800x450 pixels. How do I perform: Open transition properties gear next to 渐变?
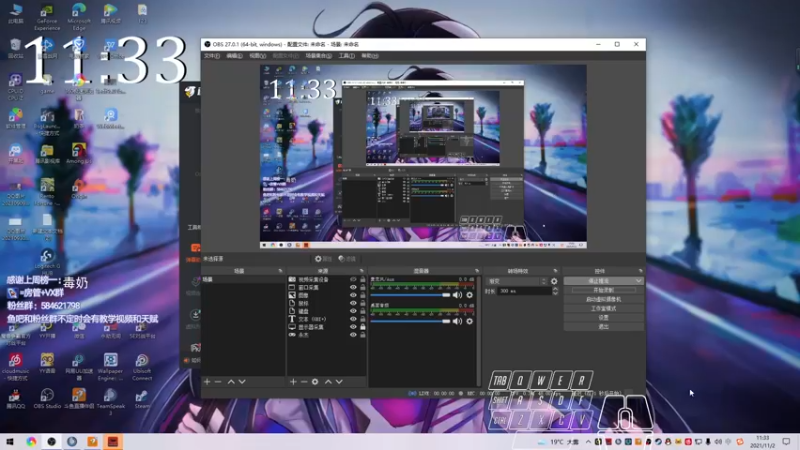coord(554,281)
